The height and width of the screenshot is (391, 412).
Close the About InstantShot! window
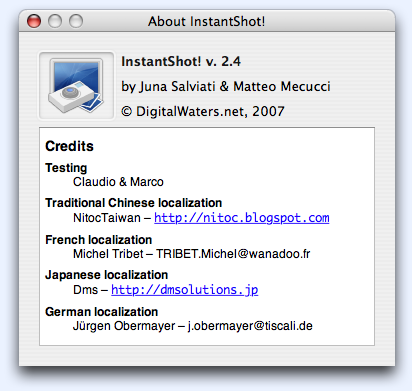tap(34, 21)
